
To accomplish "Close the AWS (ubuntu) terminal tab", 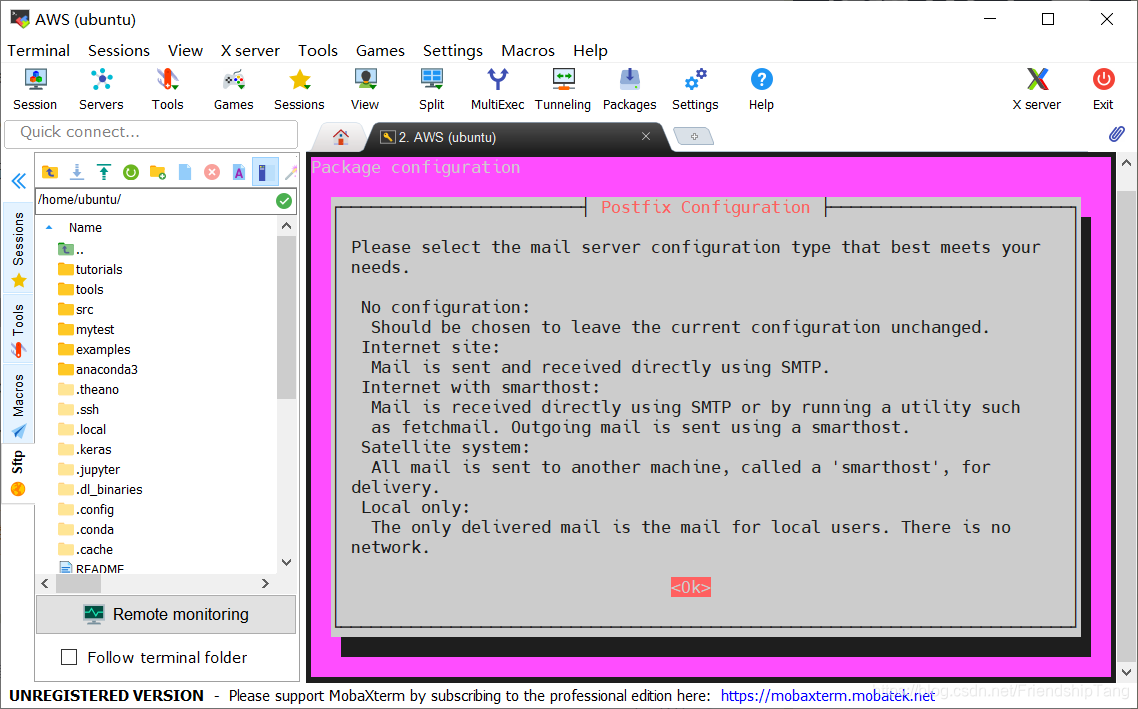I will click(646, 136).
